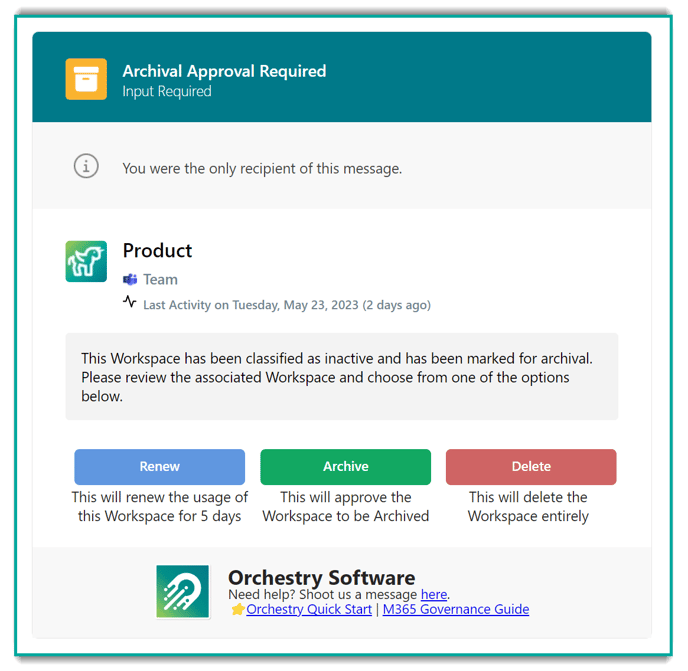
Task: Click the Archival Approval Required heading
Action: point(224,71)
